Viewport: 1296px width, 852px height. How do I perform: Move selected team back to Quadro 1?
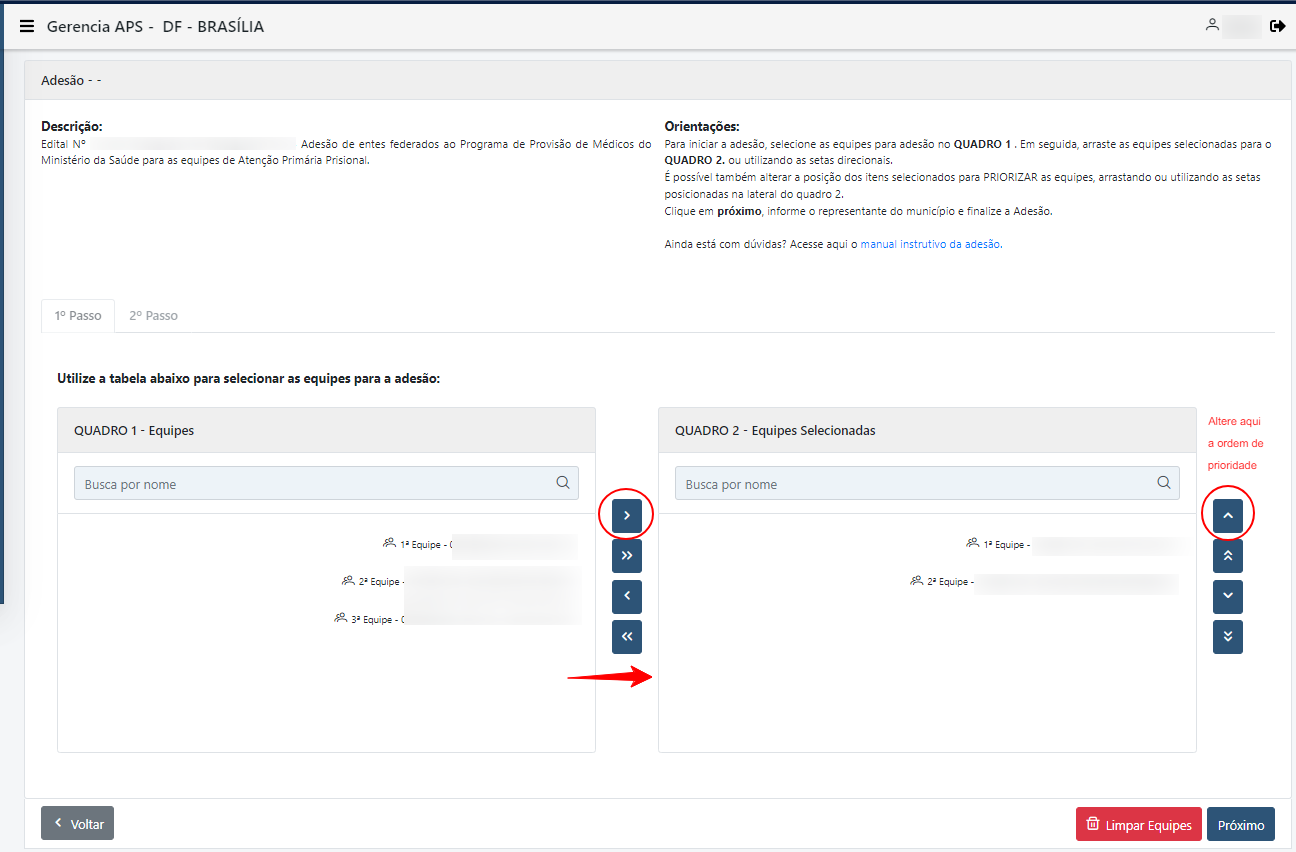627,596
